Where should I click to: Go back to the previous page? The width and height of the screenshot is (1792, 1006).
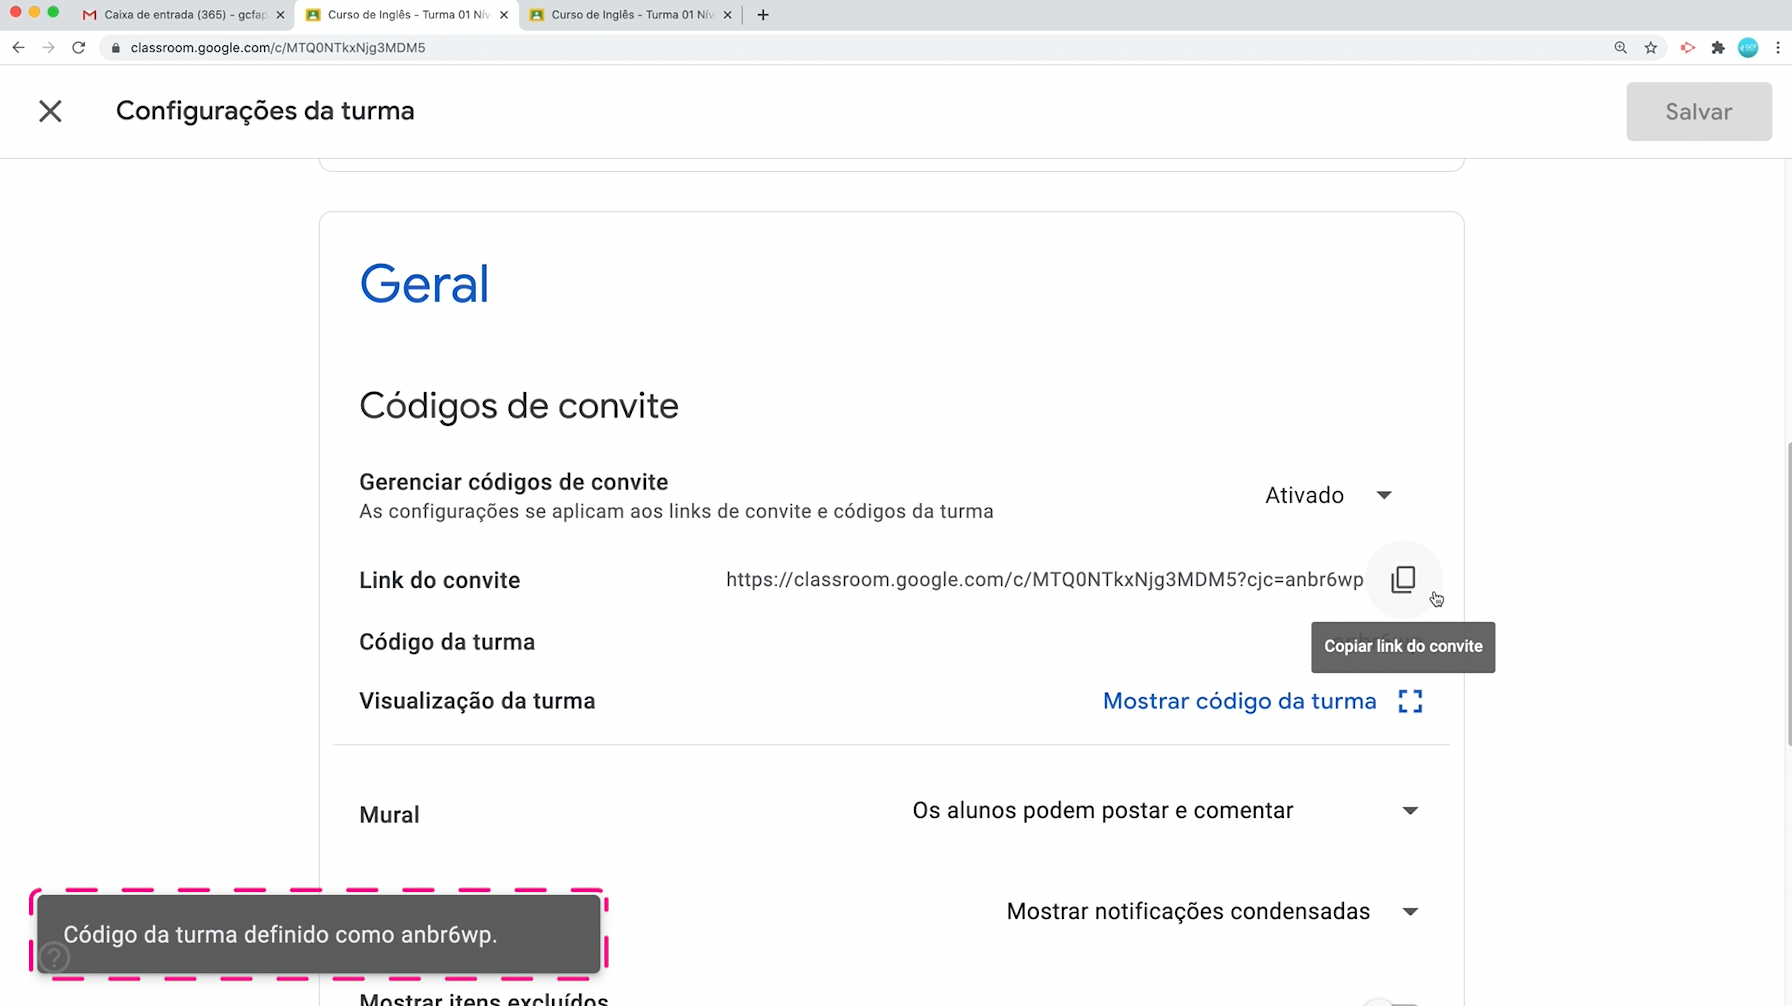click(x=18, y=47)
